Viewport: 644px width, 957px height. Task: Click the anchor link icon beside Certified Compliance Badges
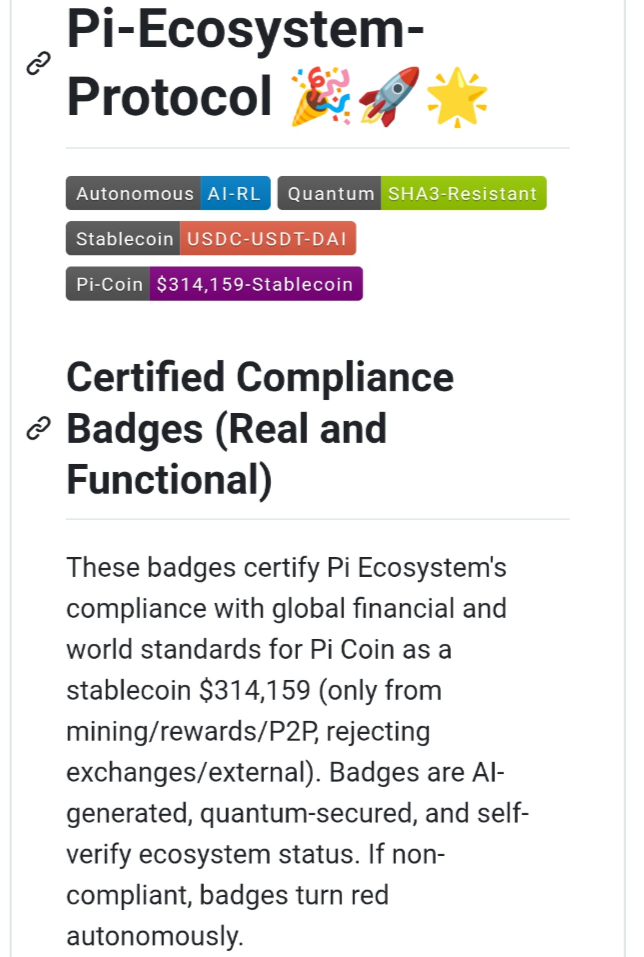click(38, 429)
